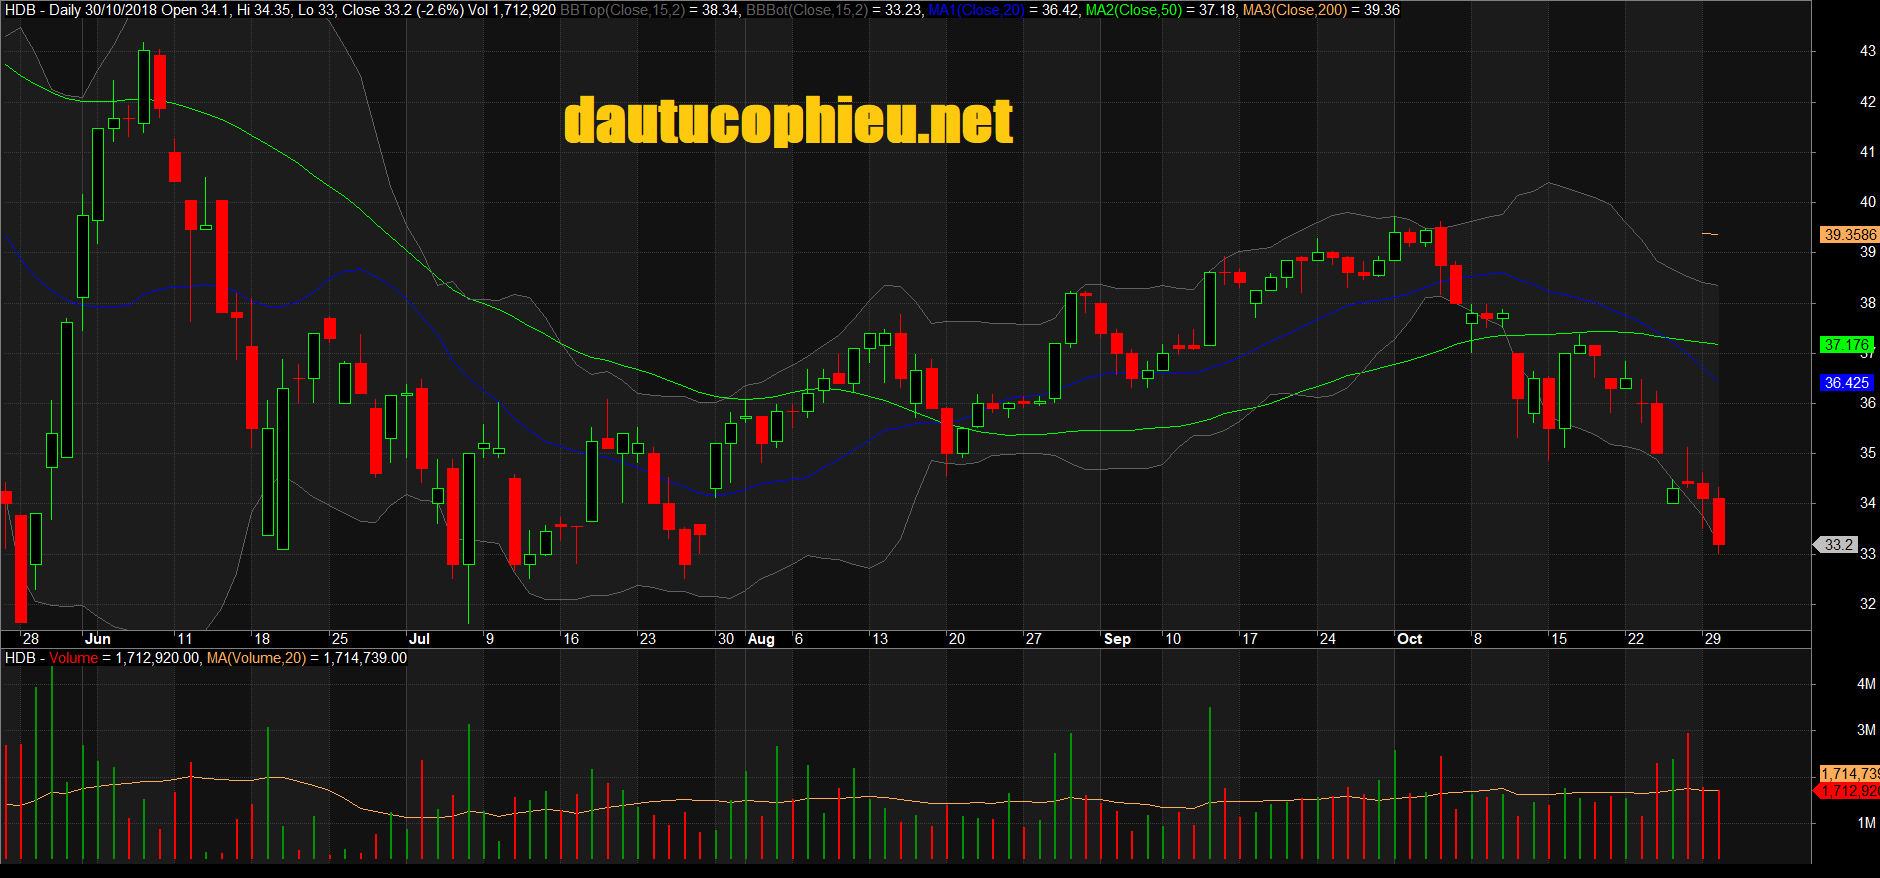Select the Oct label on date axis
The image size is (1880, 878).
[1409, 639]
